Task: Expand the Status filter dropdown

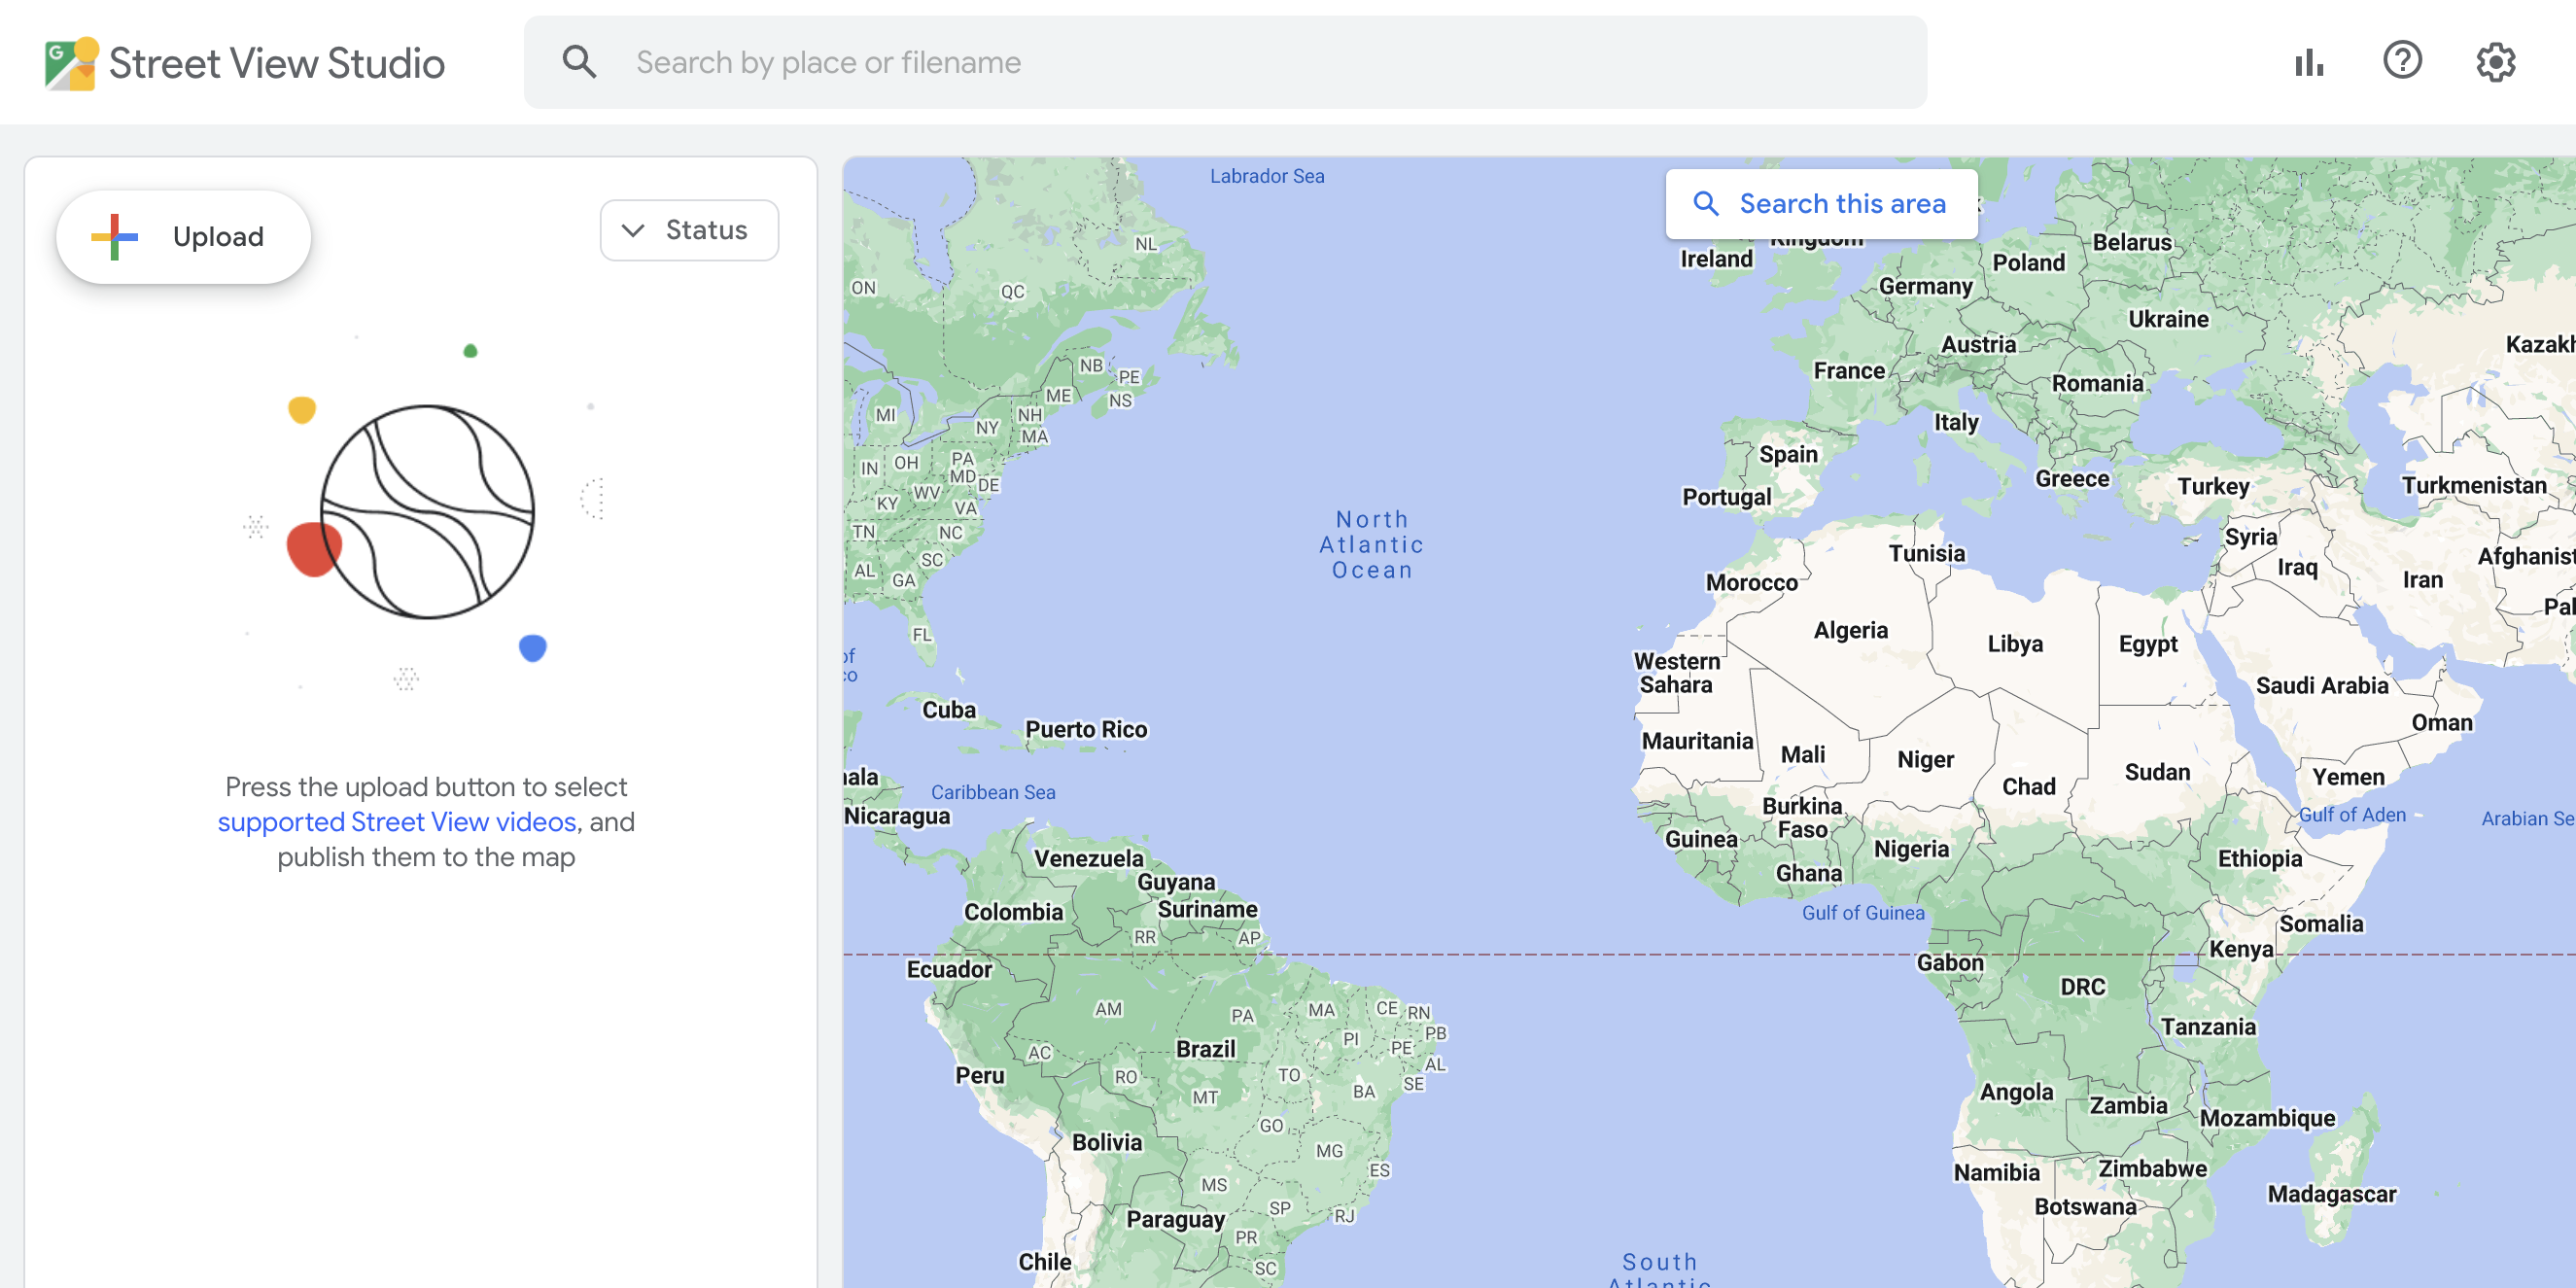Action: 689,230
